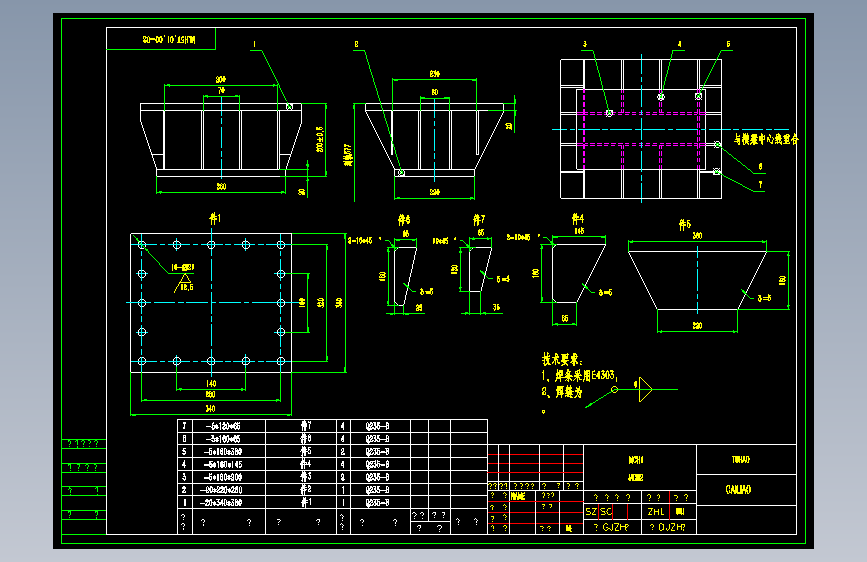
Task: Click the note line mentioning E4303 welding rod
Action: pos(579,376)
